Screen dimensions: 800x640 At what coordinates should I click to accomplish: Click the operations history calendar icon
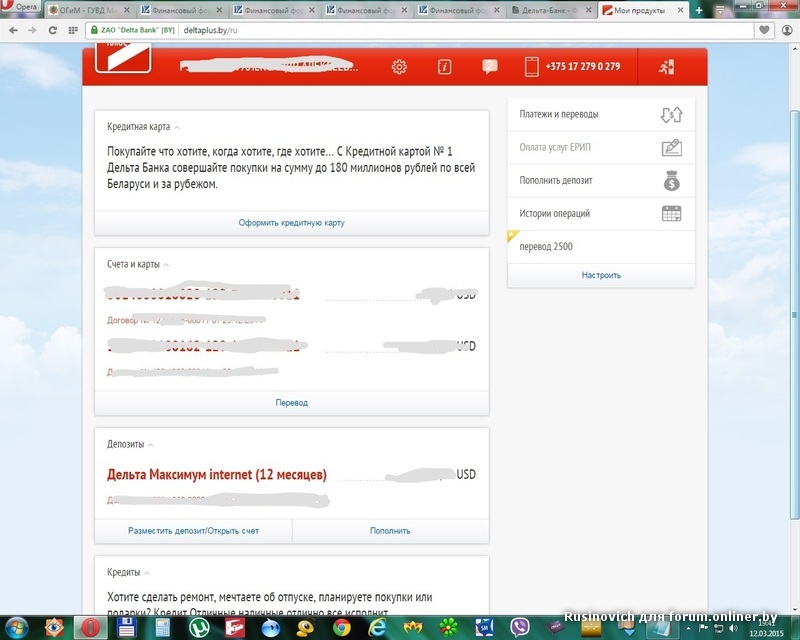pos(671,213)
